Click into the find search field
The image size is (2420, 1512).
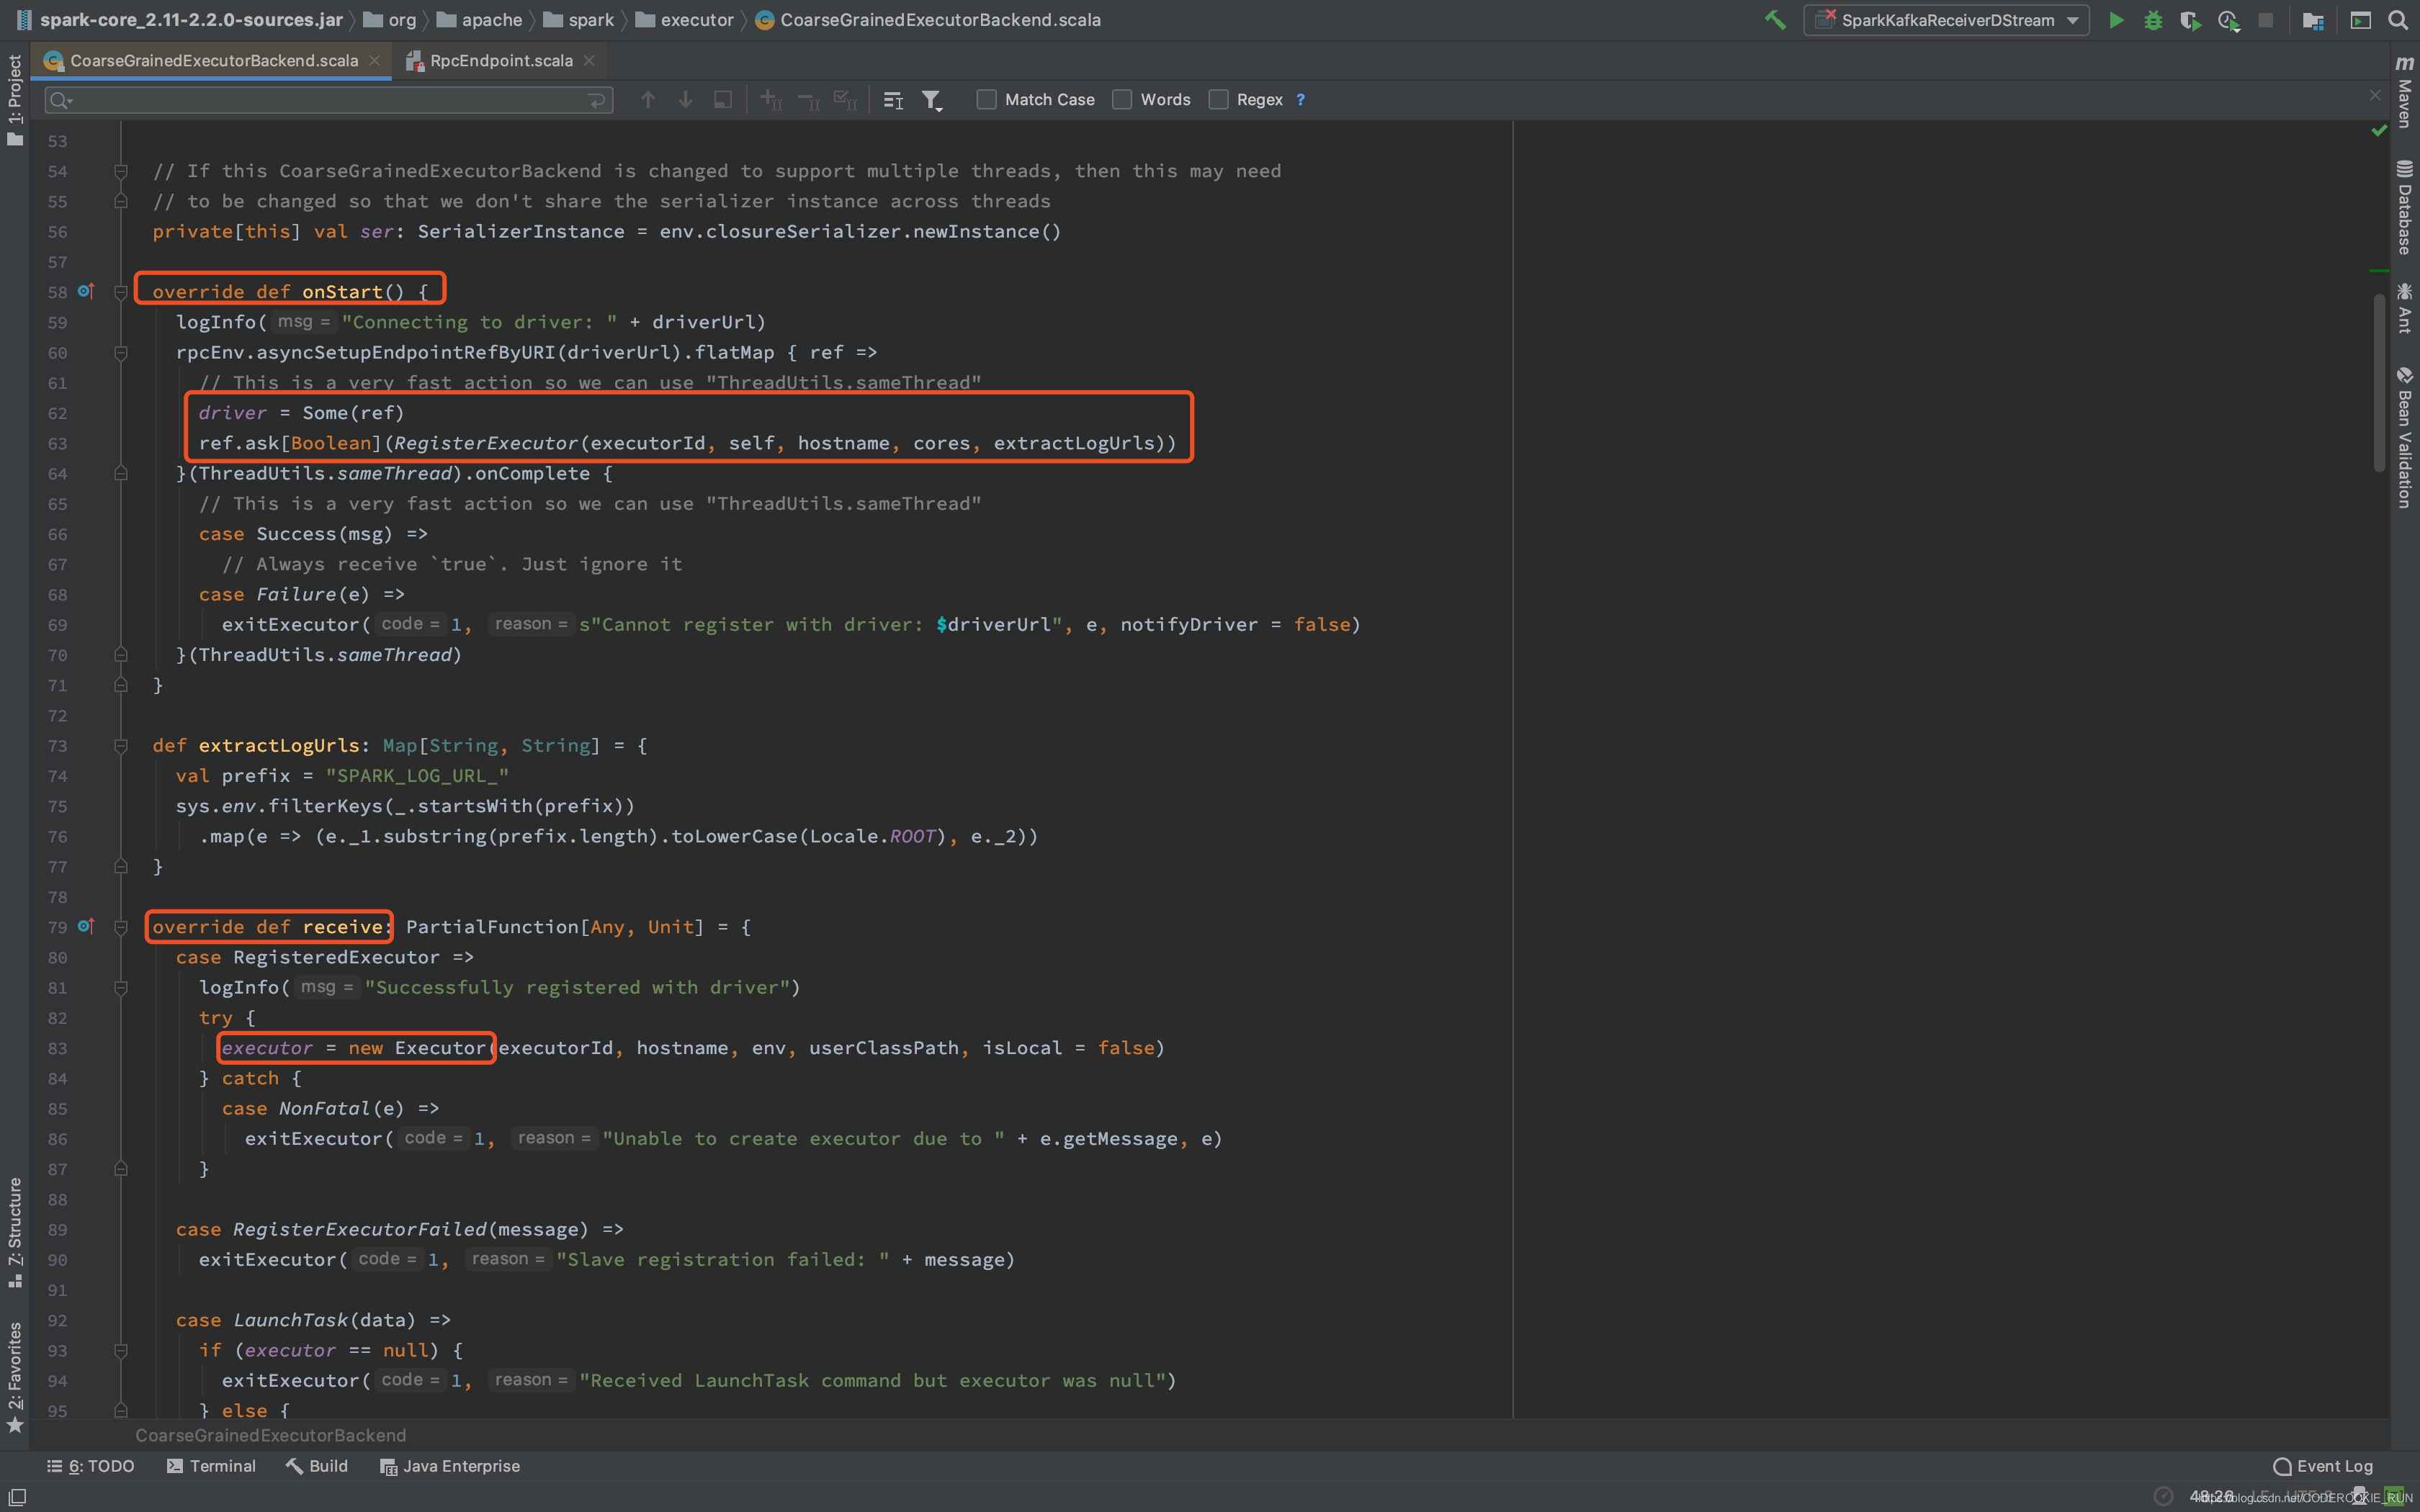[328, 100]
